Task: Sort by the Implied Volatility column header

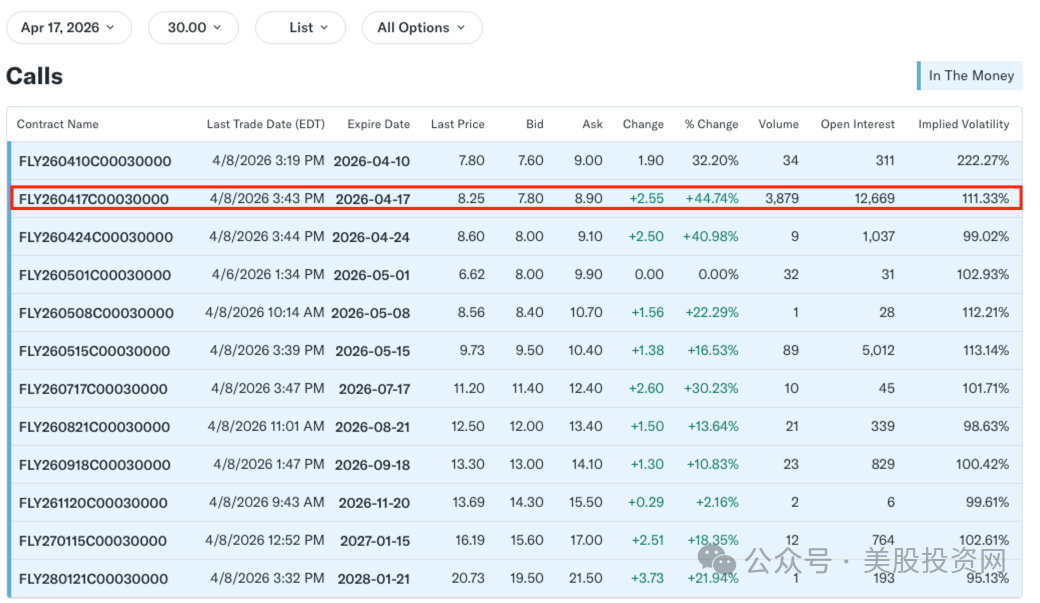Action: pyautogui.click(x=963, y=124)
